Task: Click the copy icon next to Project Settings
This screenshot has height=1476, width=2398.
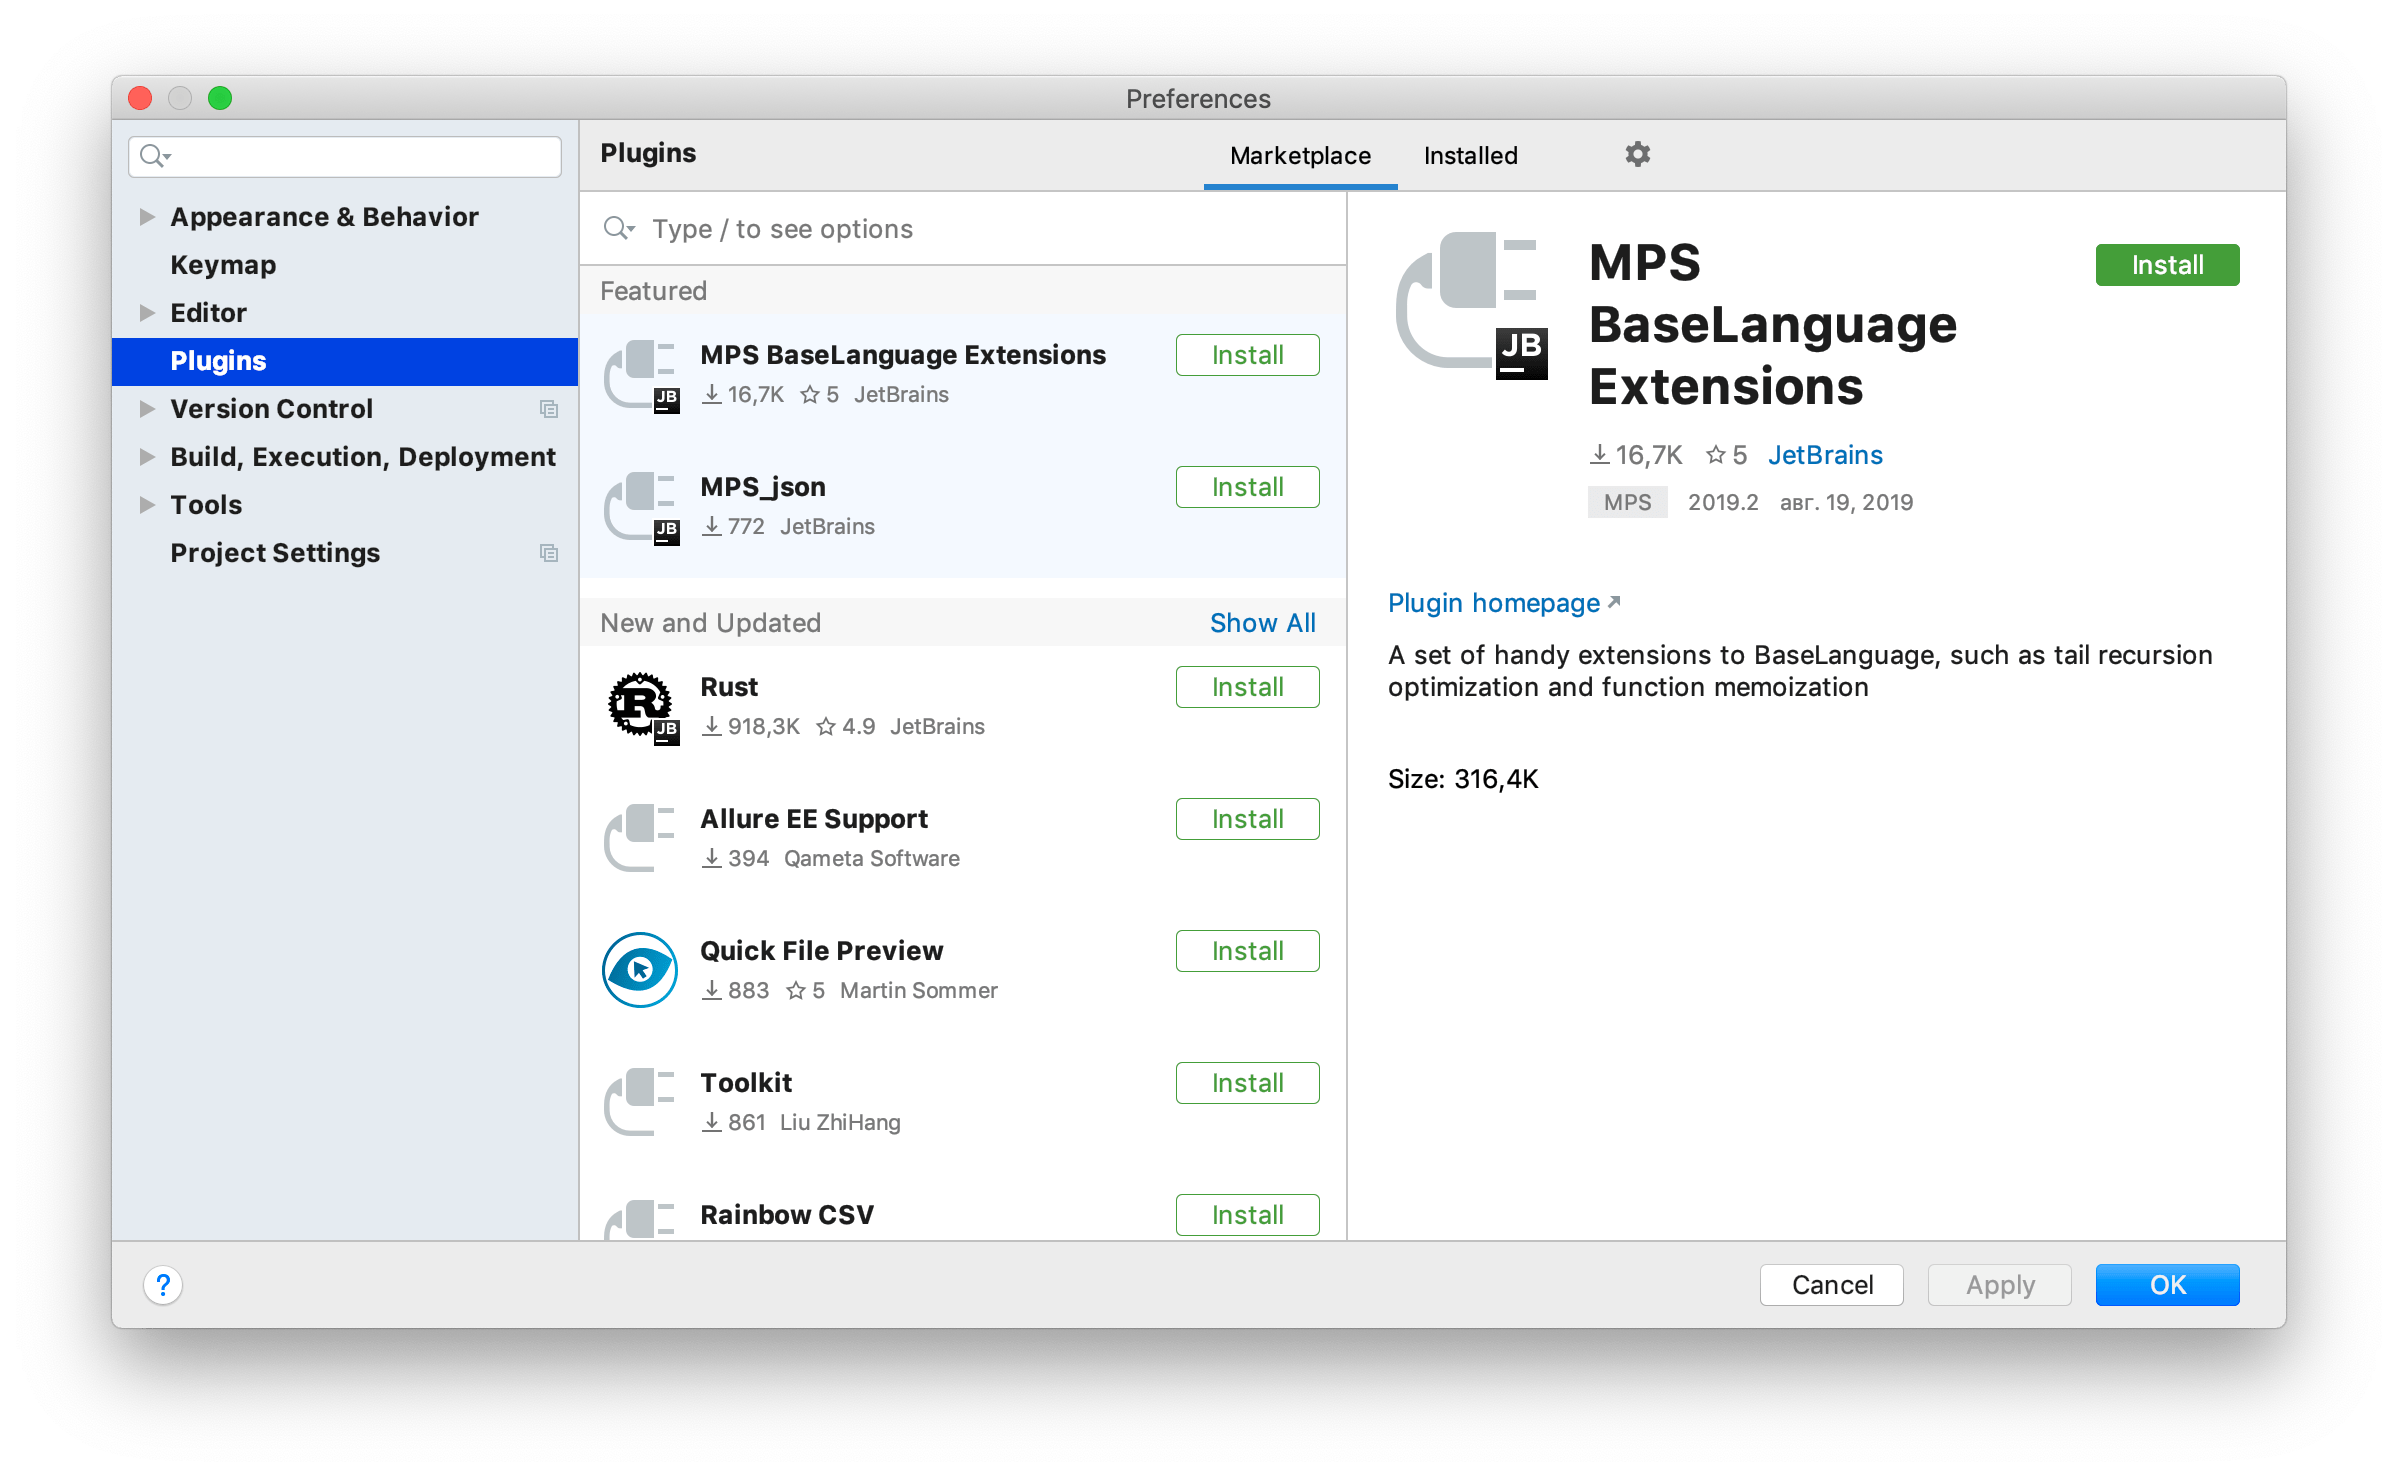Action: 548,553
